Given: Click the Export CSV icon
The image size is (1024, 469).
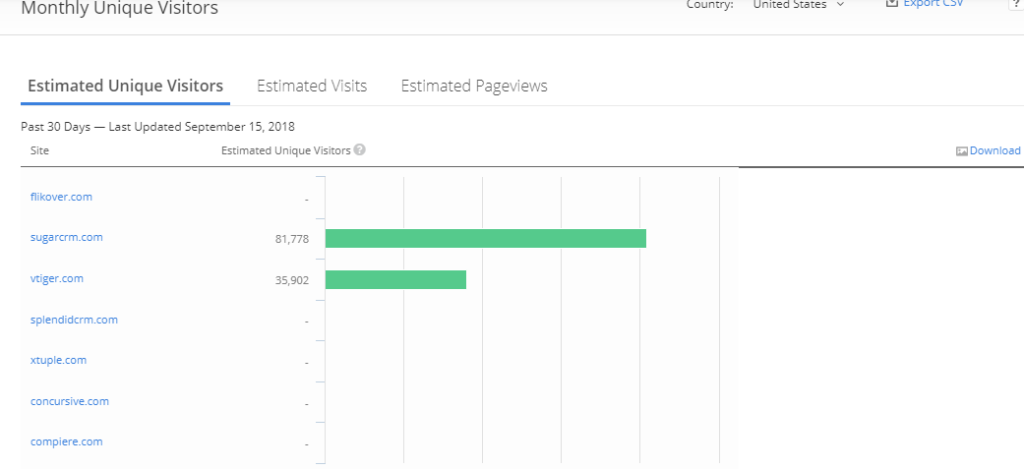Looking at the screenshot, I should pyautogui.click(x=892, y=4).
